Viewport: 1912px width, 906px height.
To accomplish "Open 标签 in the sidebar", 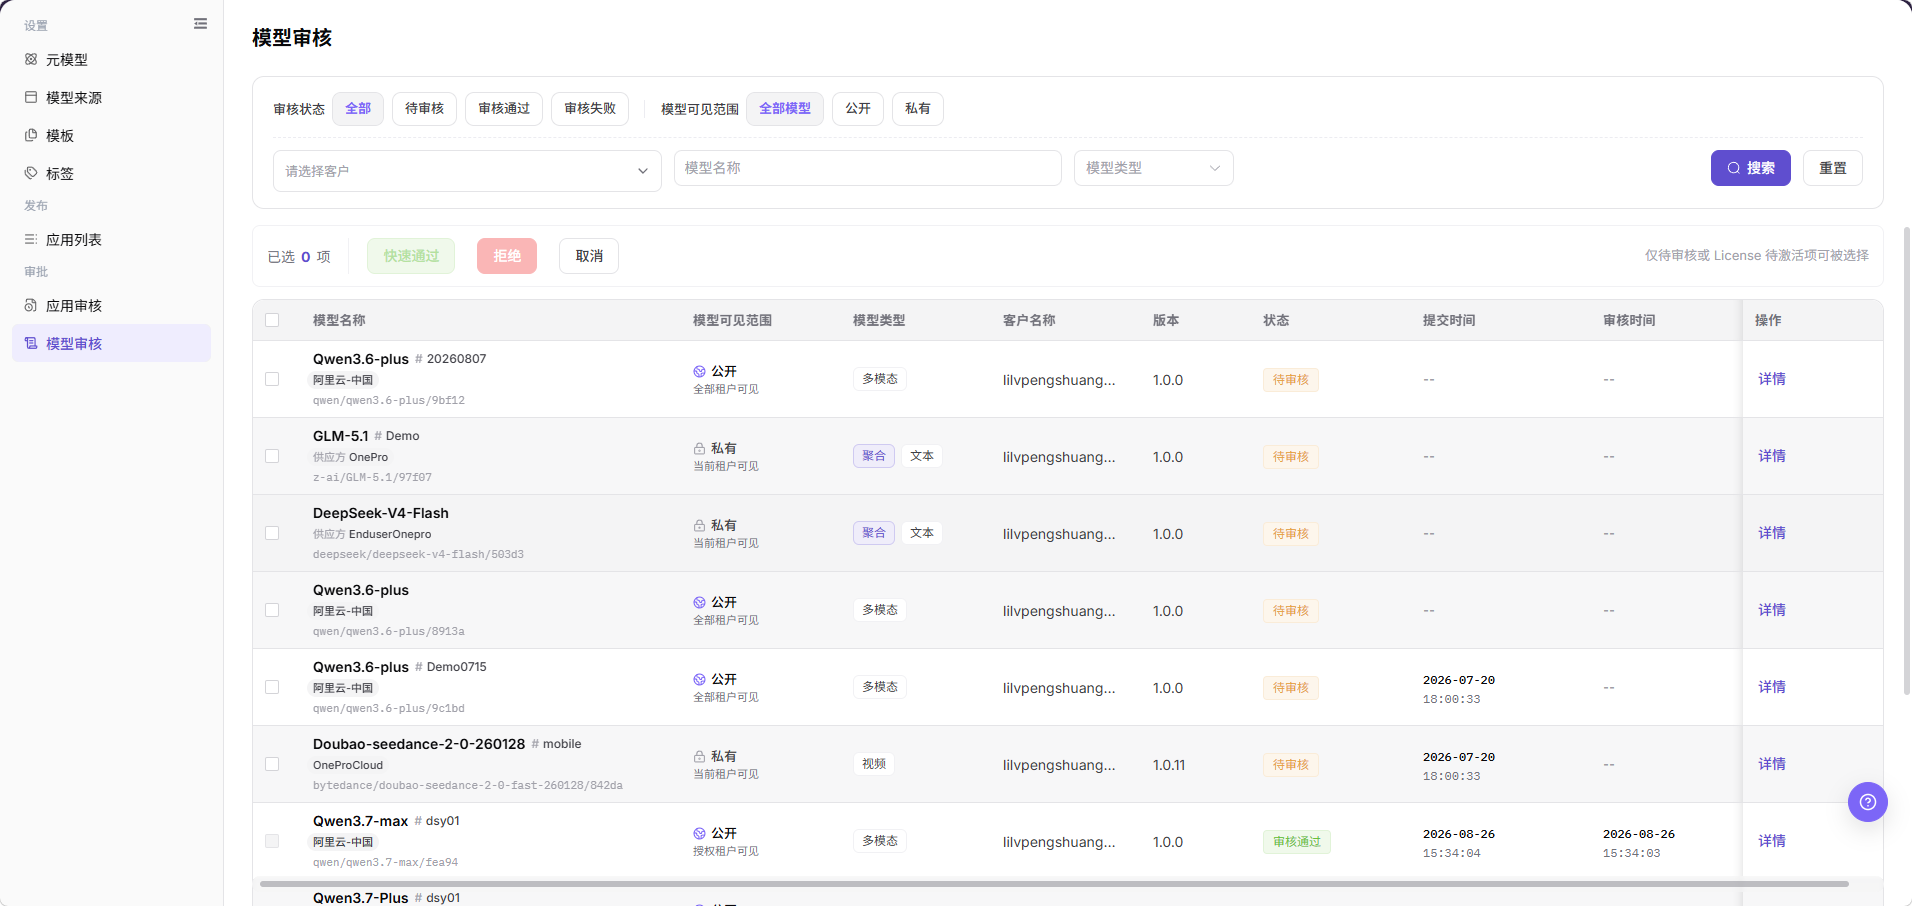I will click(111, 173).
